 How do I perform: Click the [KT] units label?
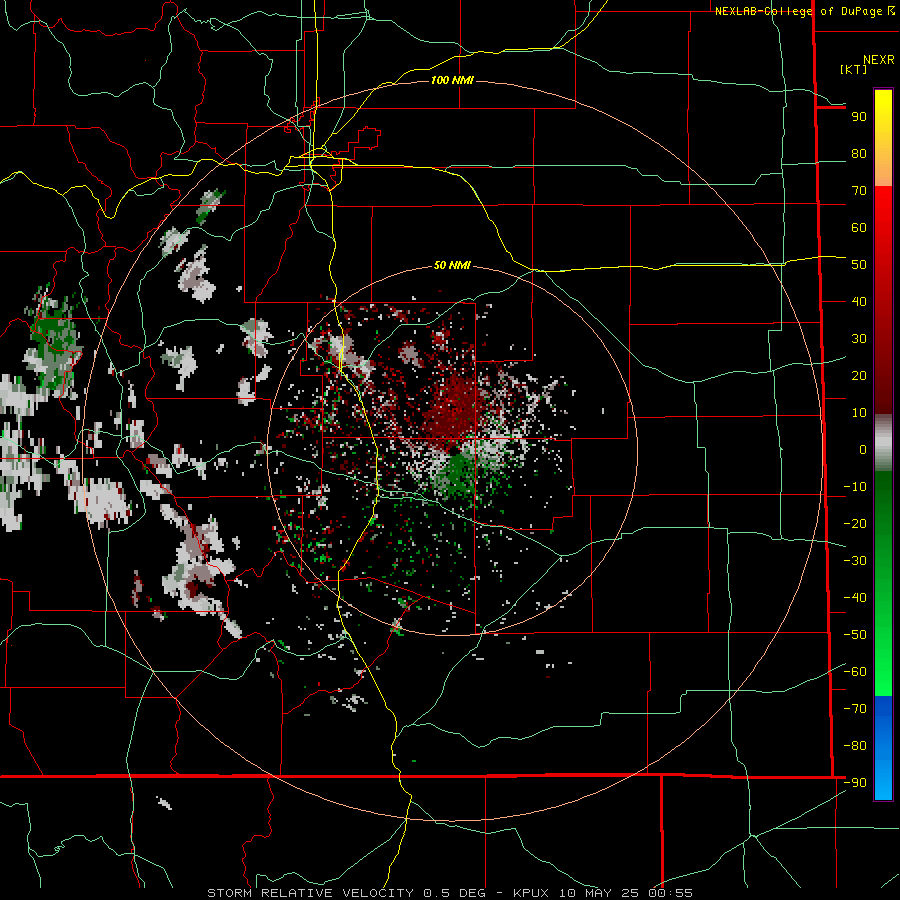click(x=854, y=69)
